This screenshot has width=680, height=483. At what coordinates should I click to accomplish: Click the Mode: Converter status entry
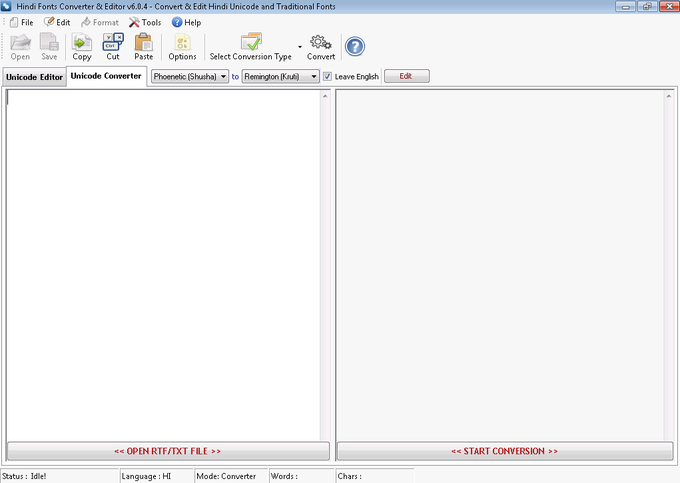point(226,476)
